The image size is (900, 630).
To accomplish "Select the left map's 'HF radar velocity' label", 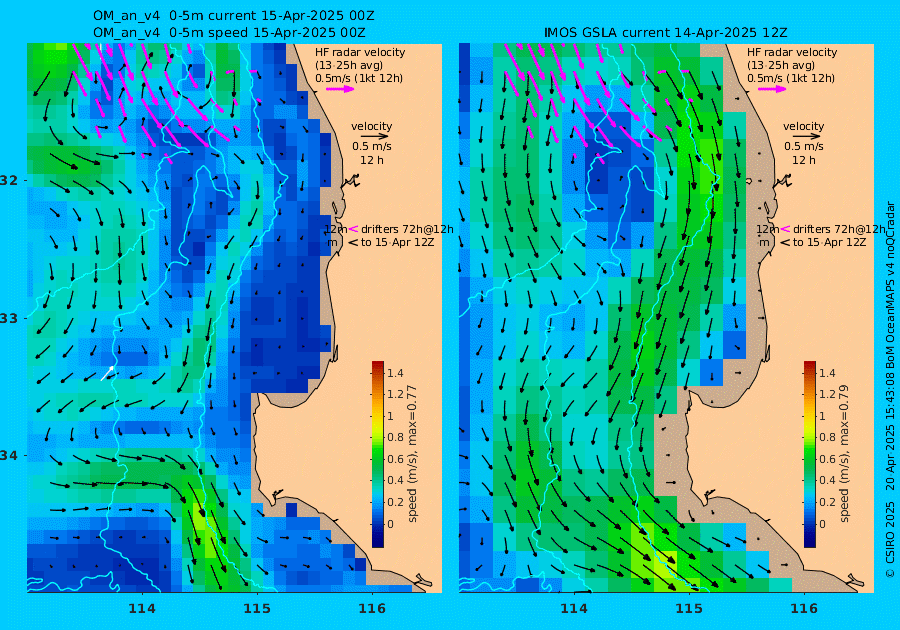I will pos(360,52).
